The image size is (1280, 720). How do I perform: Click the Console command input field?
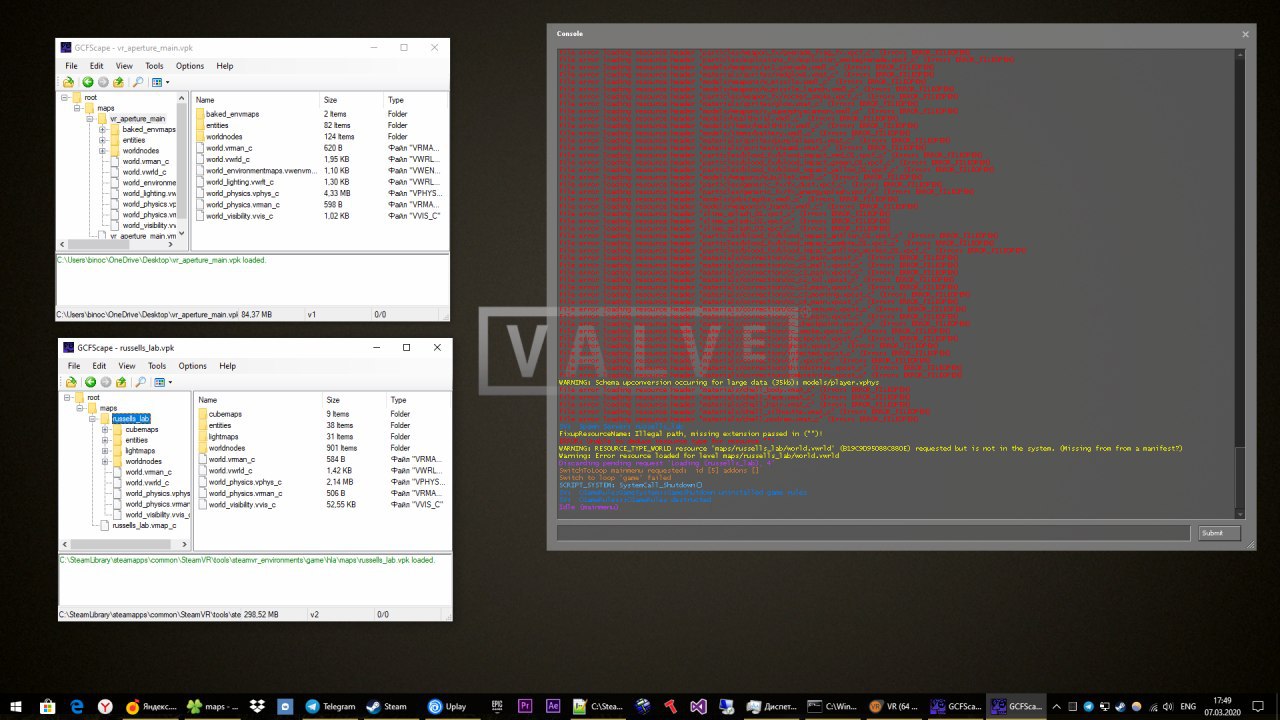coord(873,533)
